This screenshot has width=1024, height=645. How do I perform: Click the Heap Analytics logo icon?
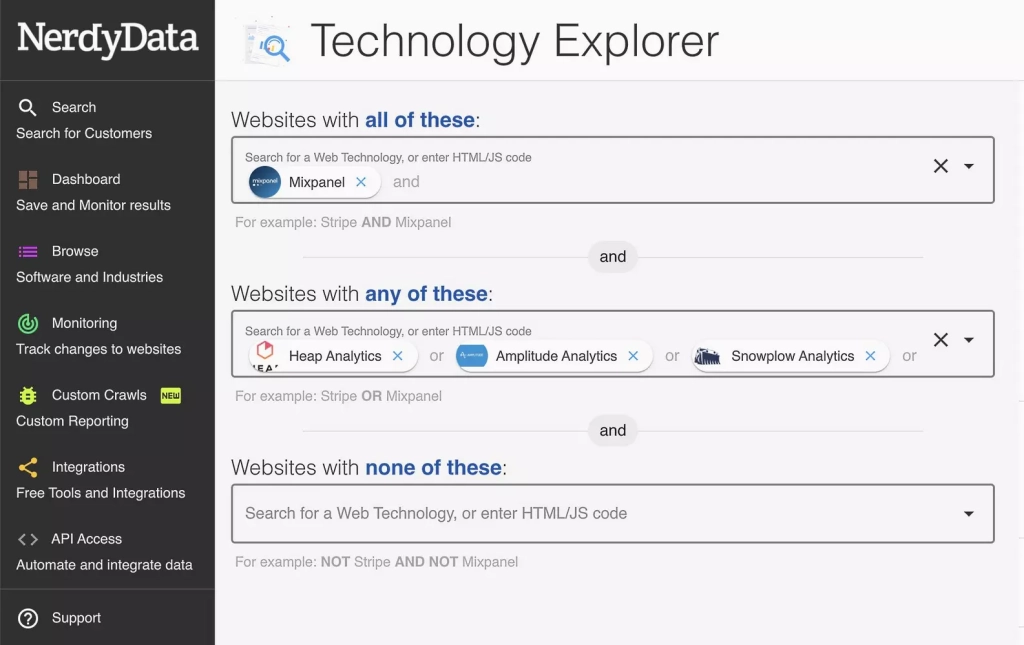click(x=265, y=356)
